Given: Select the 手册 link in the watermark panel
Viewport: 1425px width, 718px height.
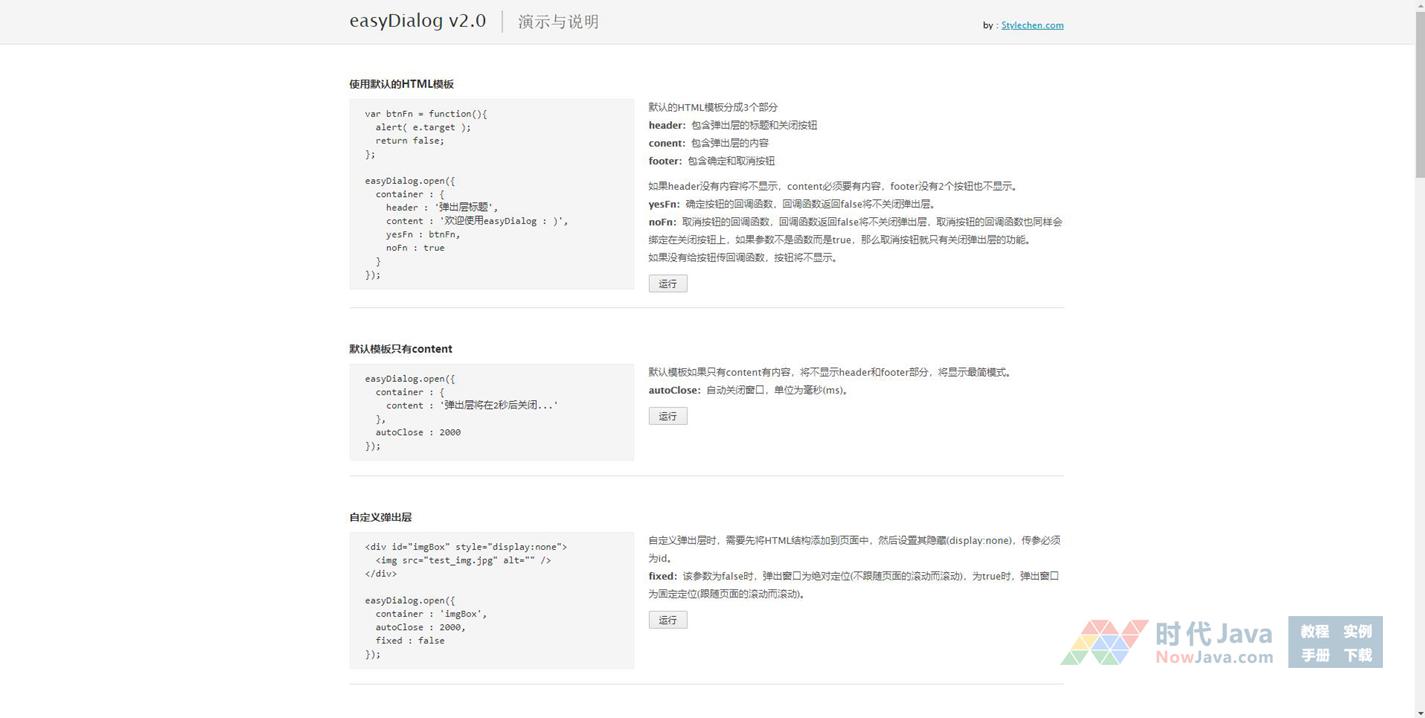Looking at the screenshot, I should click(1314, 655).
